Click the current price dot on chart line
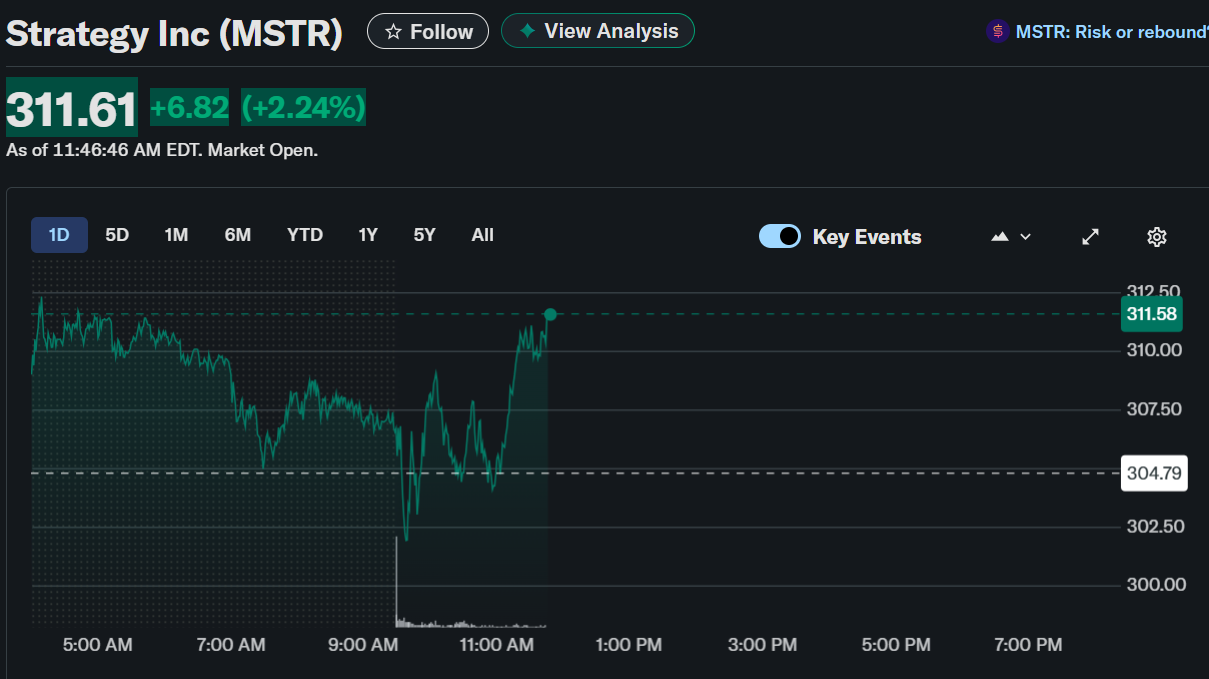Screen dimensions: 1209x679 (x=550, y=315)
